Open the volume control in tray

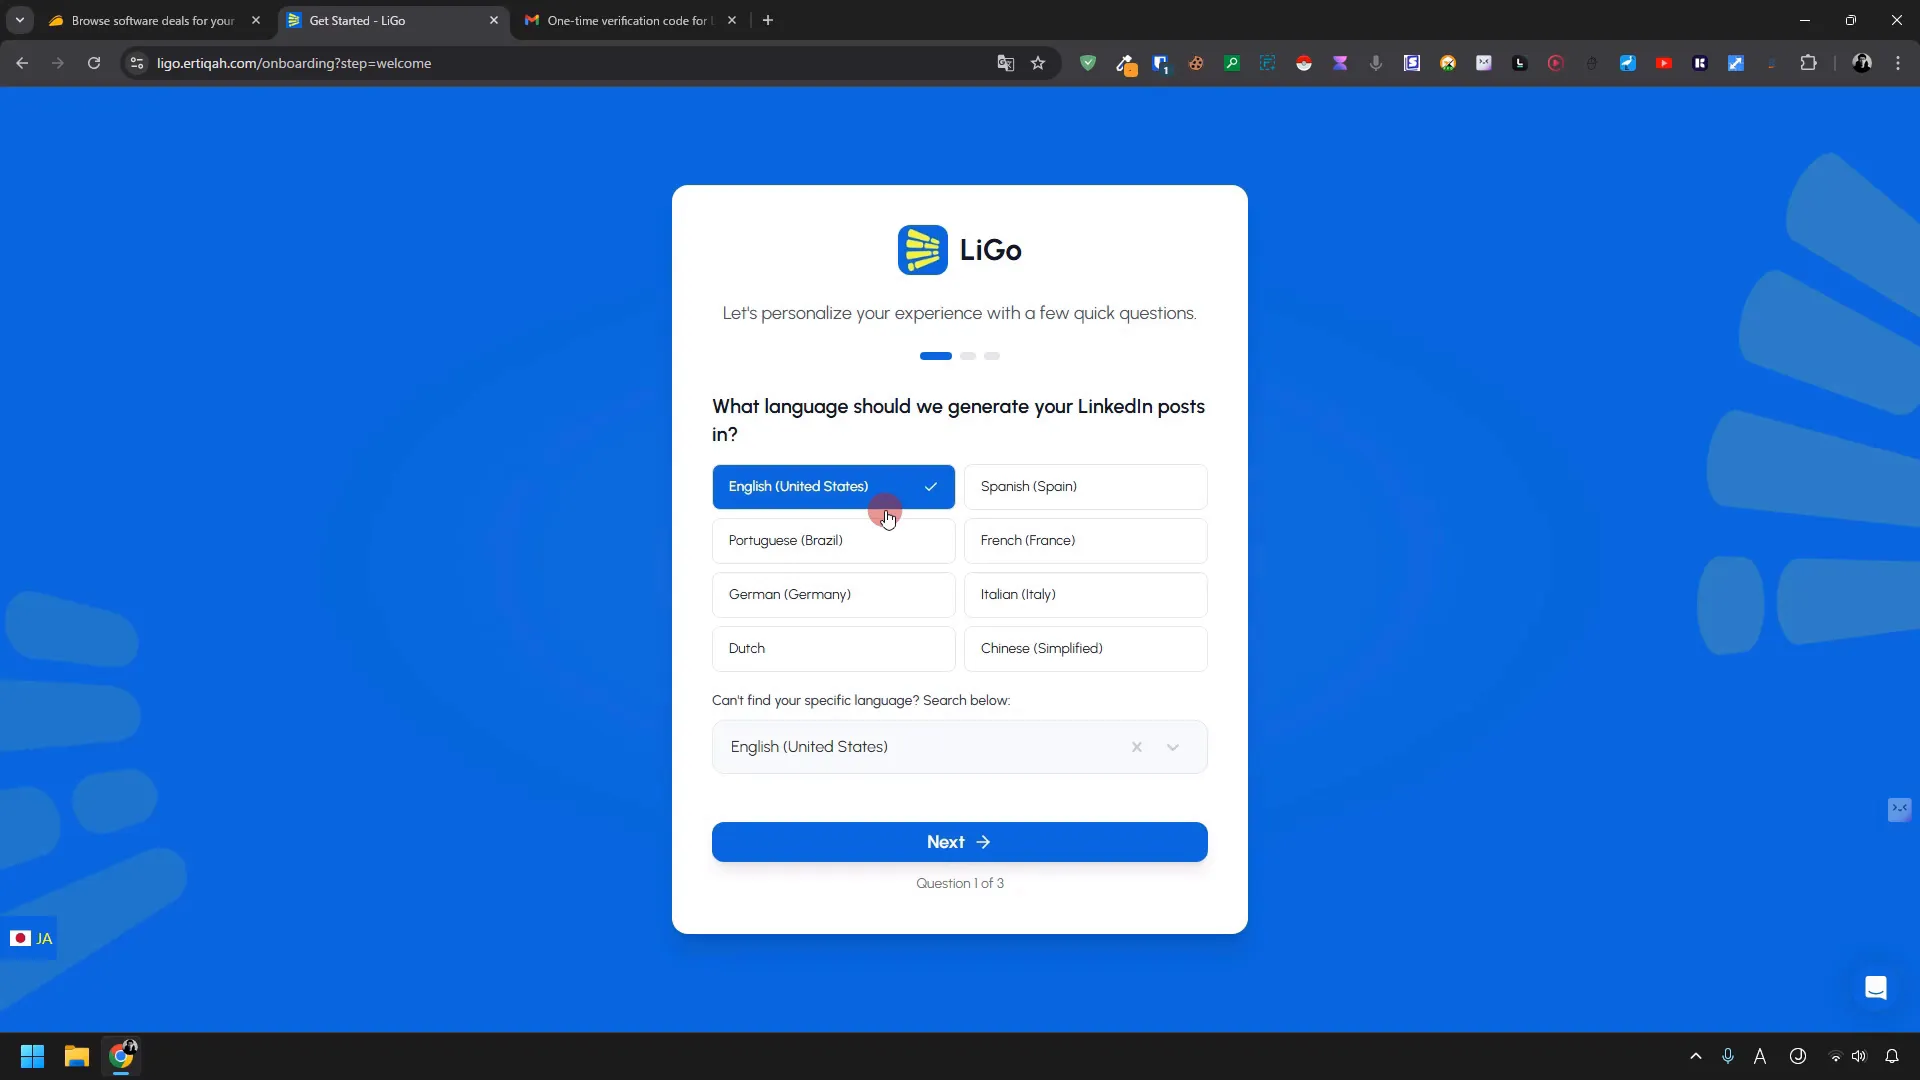(1859, 1056)
